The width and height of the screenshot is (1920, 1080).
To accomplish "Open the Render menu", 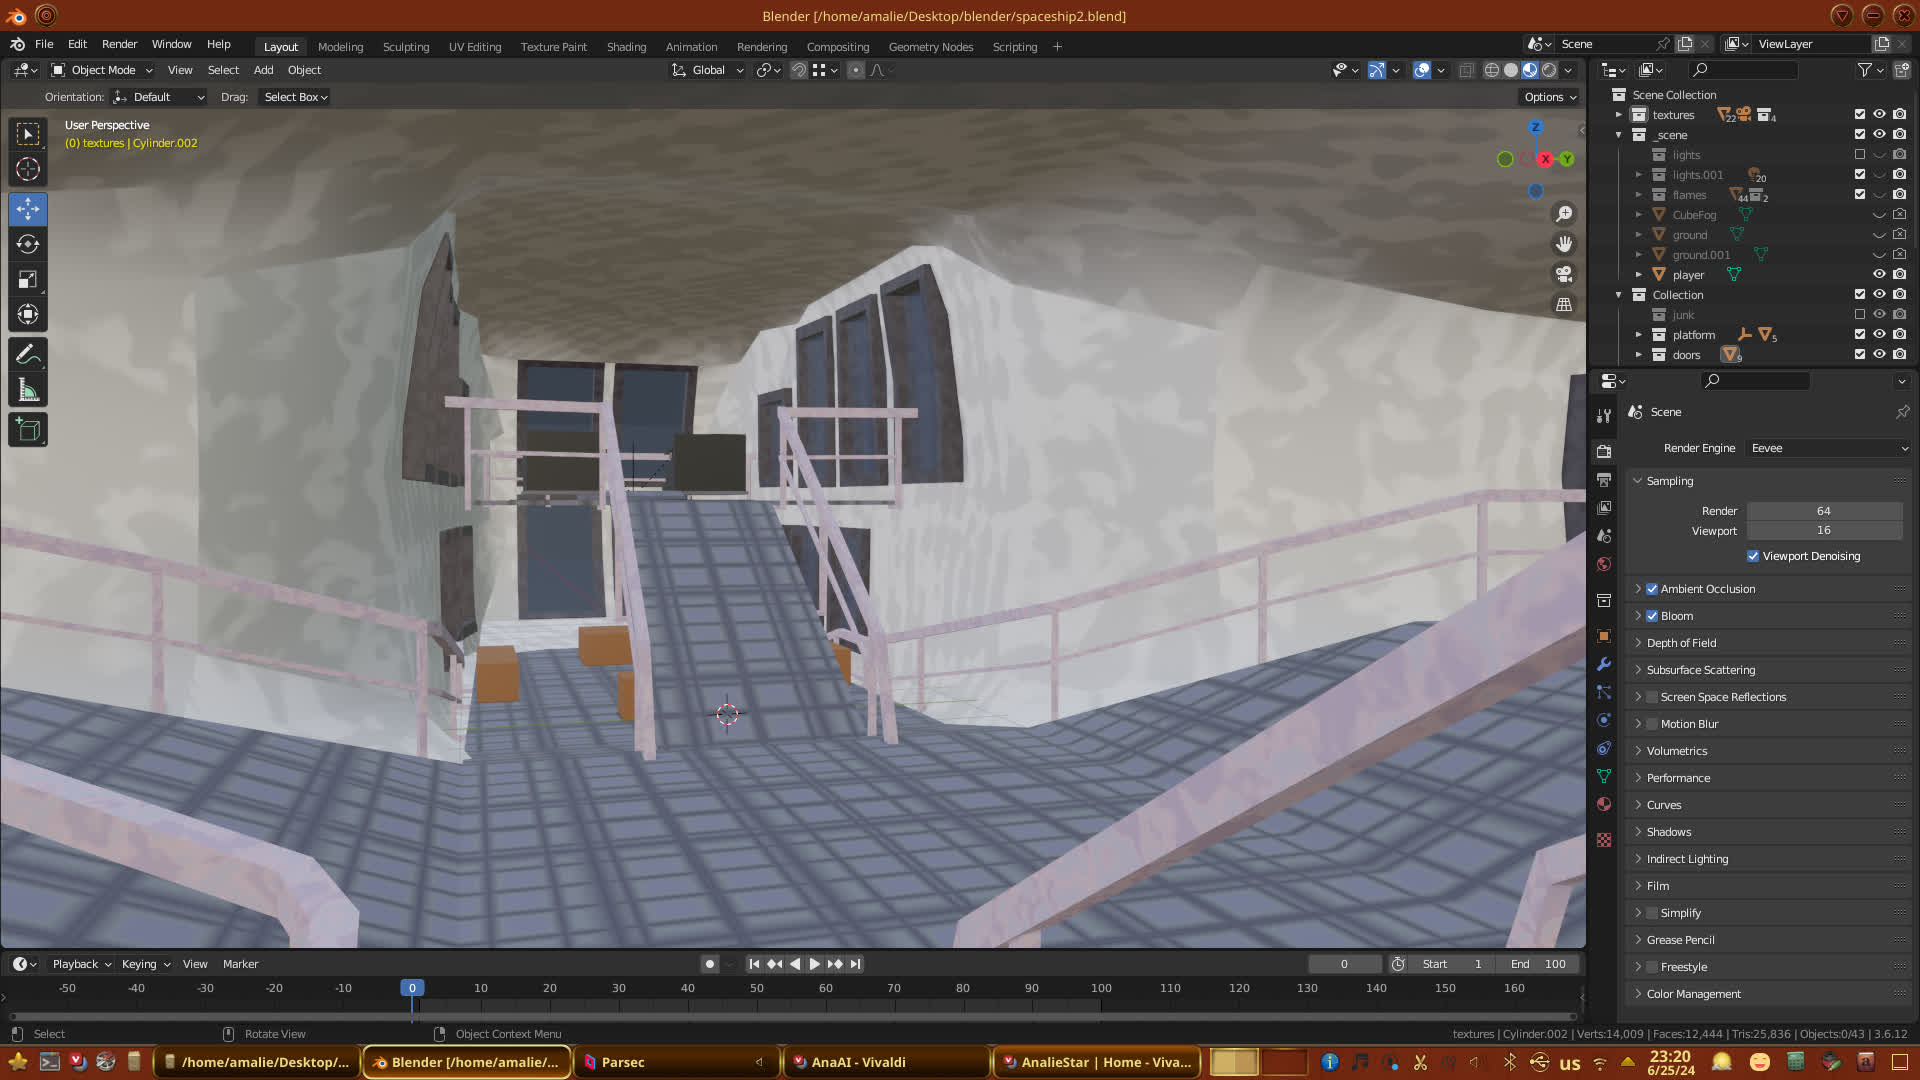I will click(119, 44).
